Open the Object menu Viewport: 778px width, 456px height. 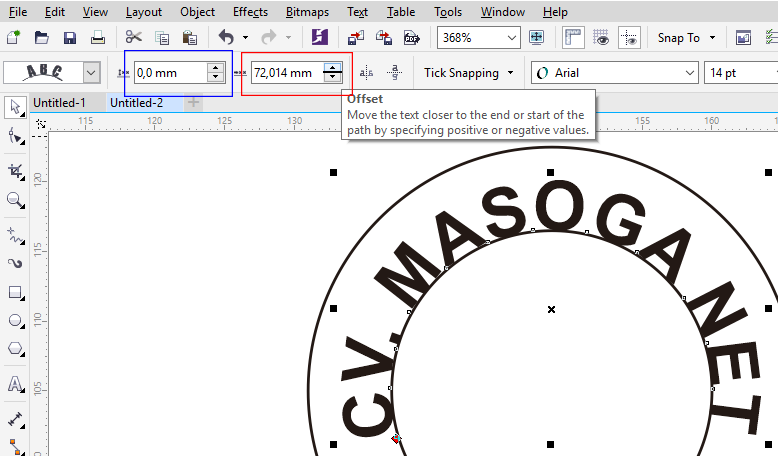click(x=197, y=12)
